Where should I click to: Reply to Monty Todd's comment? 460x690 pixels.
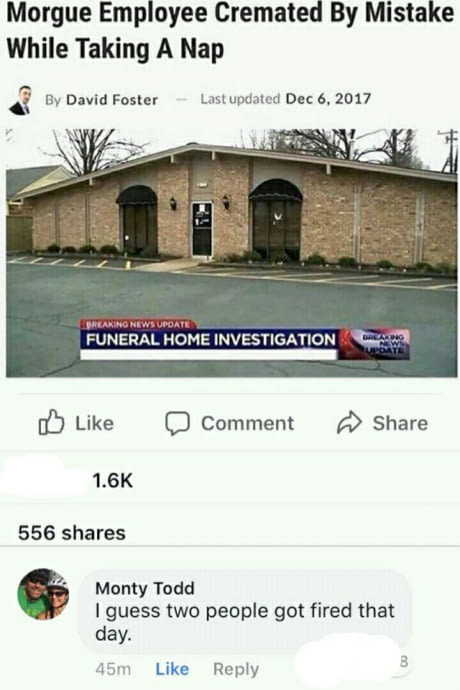[236, 669]
